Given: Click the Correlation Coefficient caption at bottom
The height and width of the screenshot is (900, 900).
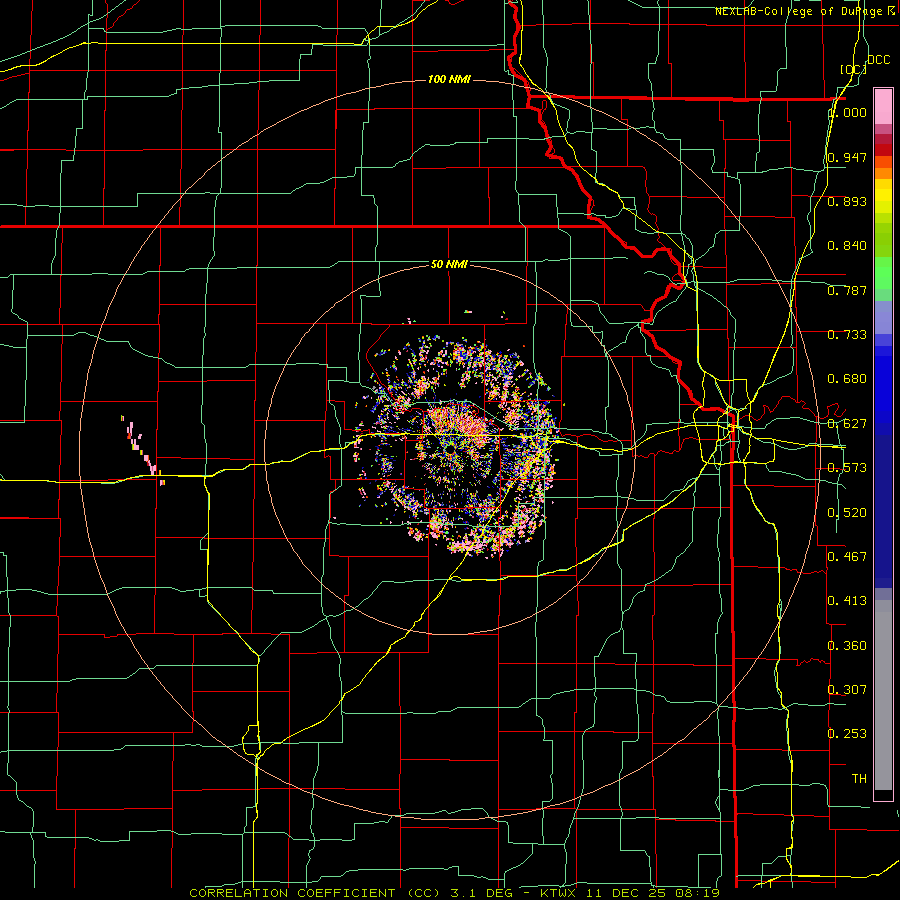Looking at the screenshot, I should tap(454, 893).
